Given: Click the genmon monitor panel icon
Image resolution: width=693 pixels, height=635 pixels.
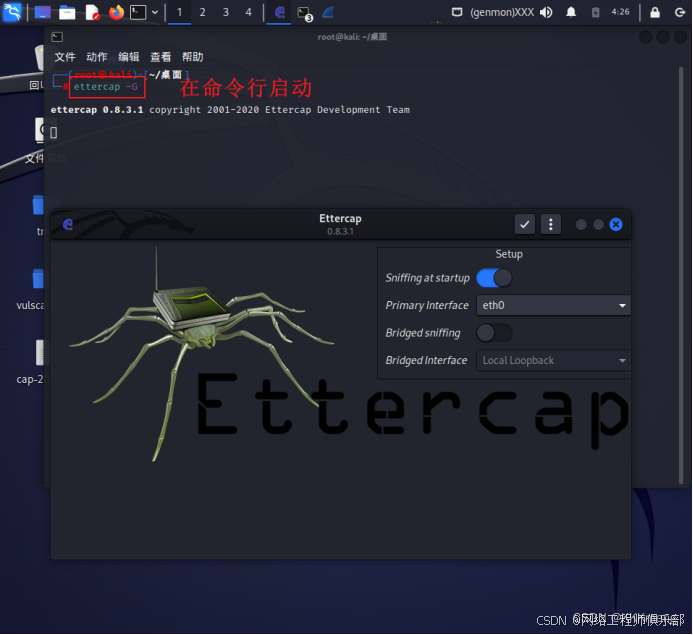Looking at the screenshot, I should [x=457, y=12].
